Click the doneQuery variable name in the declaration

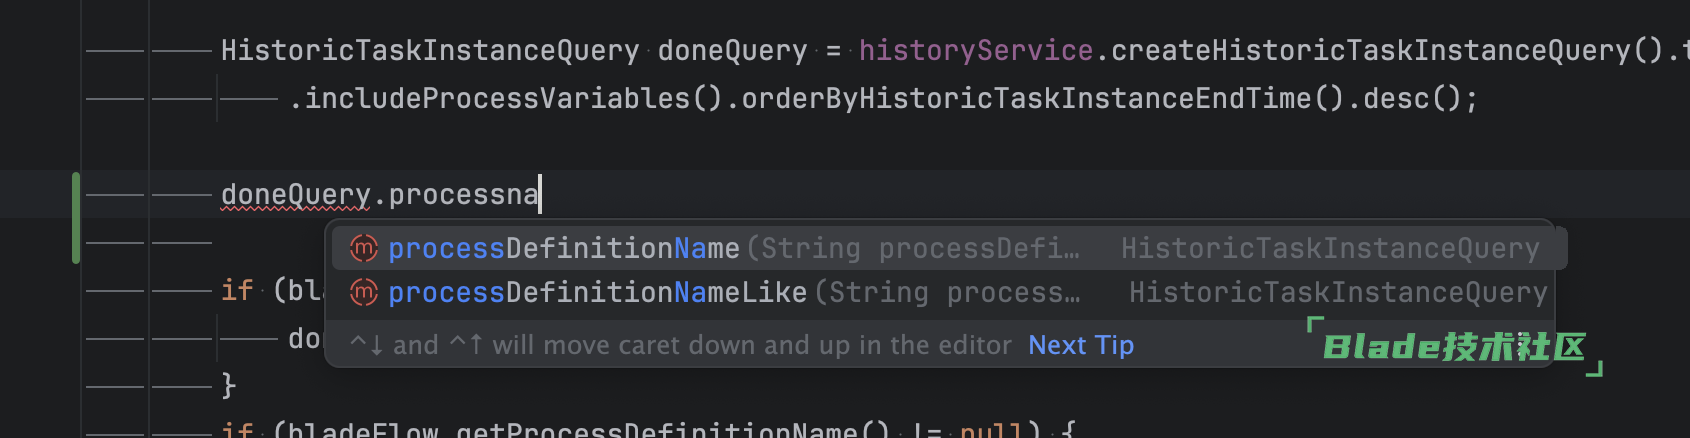pos(732,50)
